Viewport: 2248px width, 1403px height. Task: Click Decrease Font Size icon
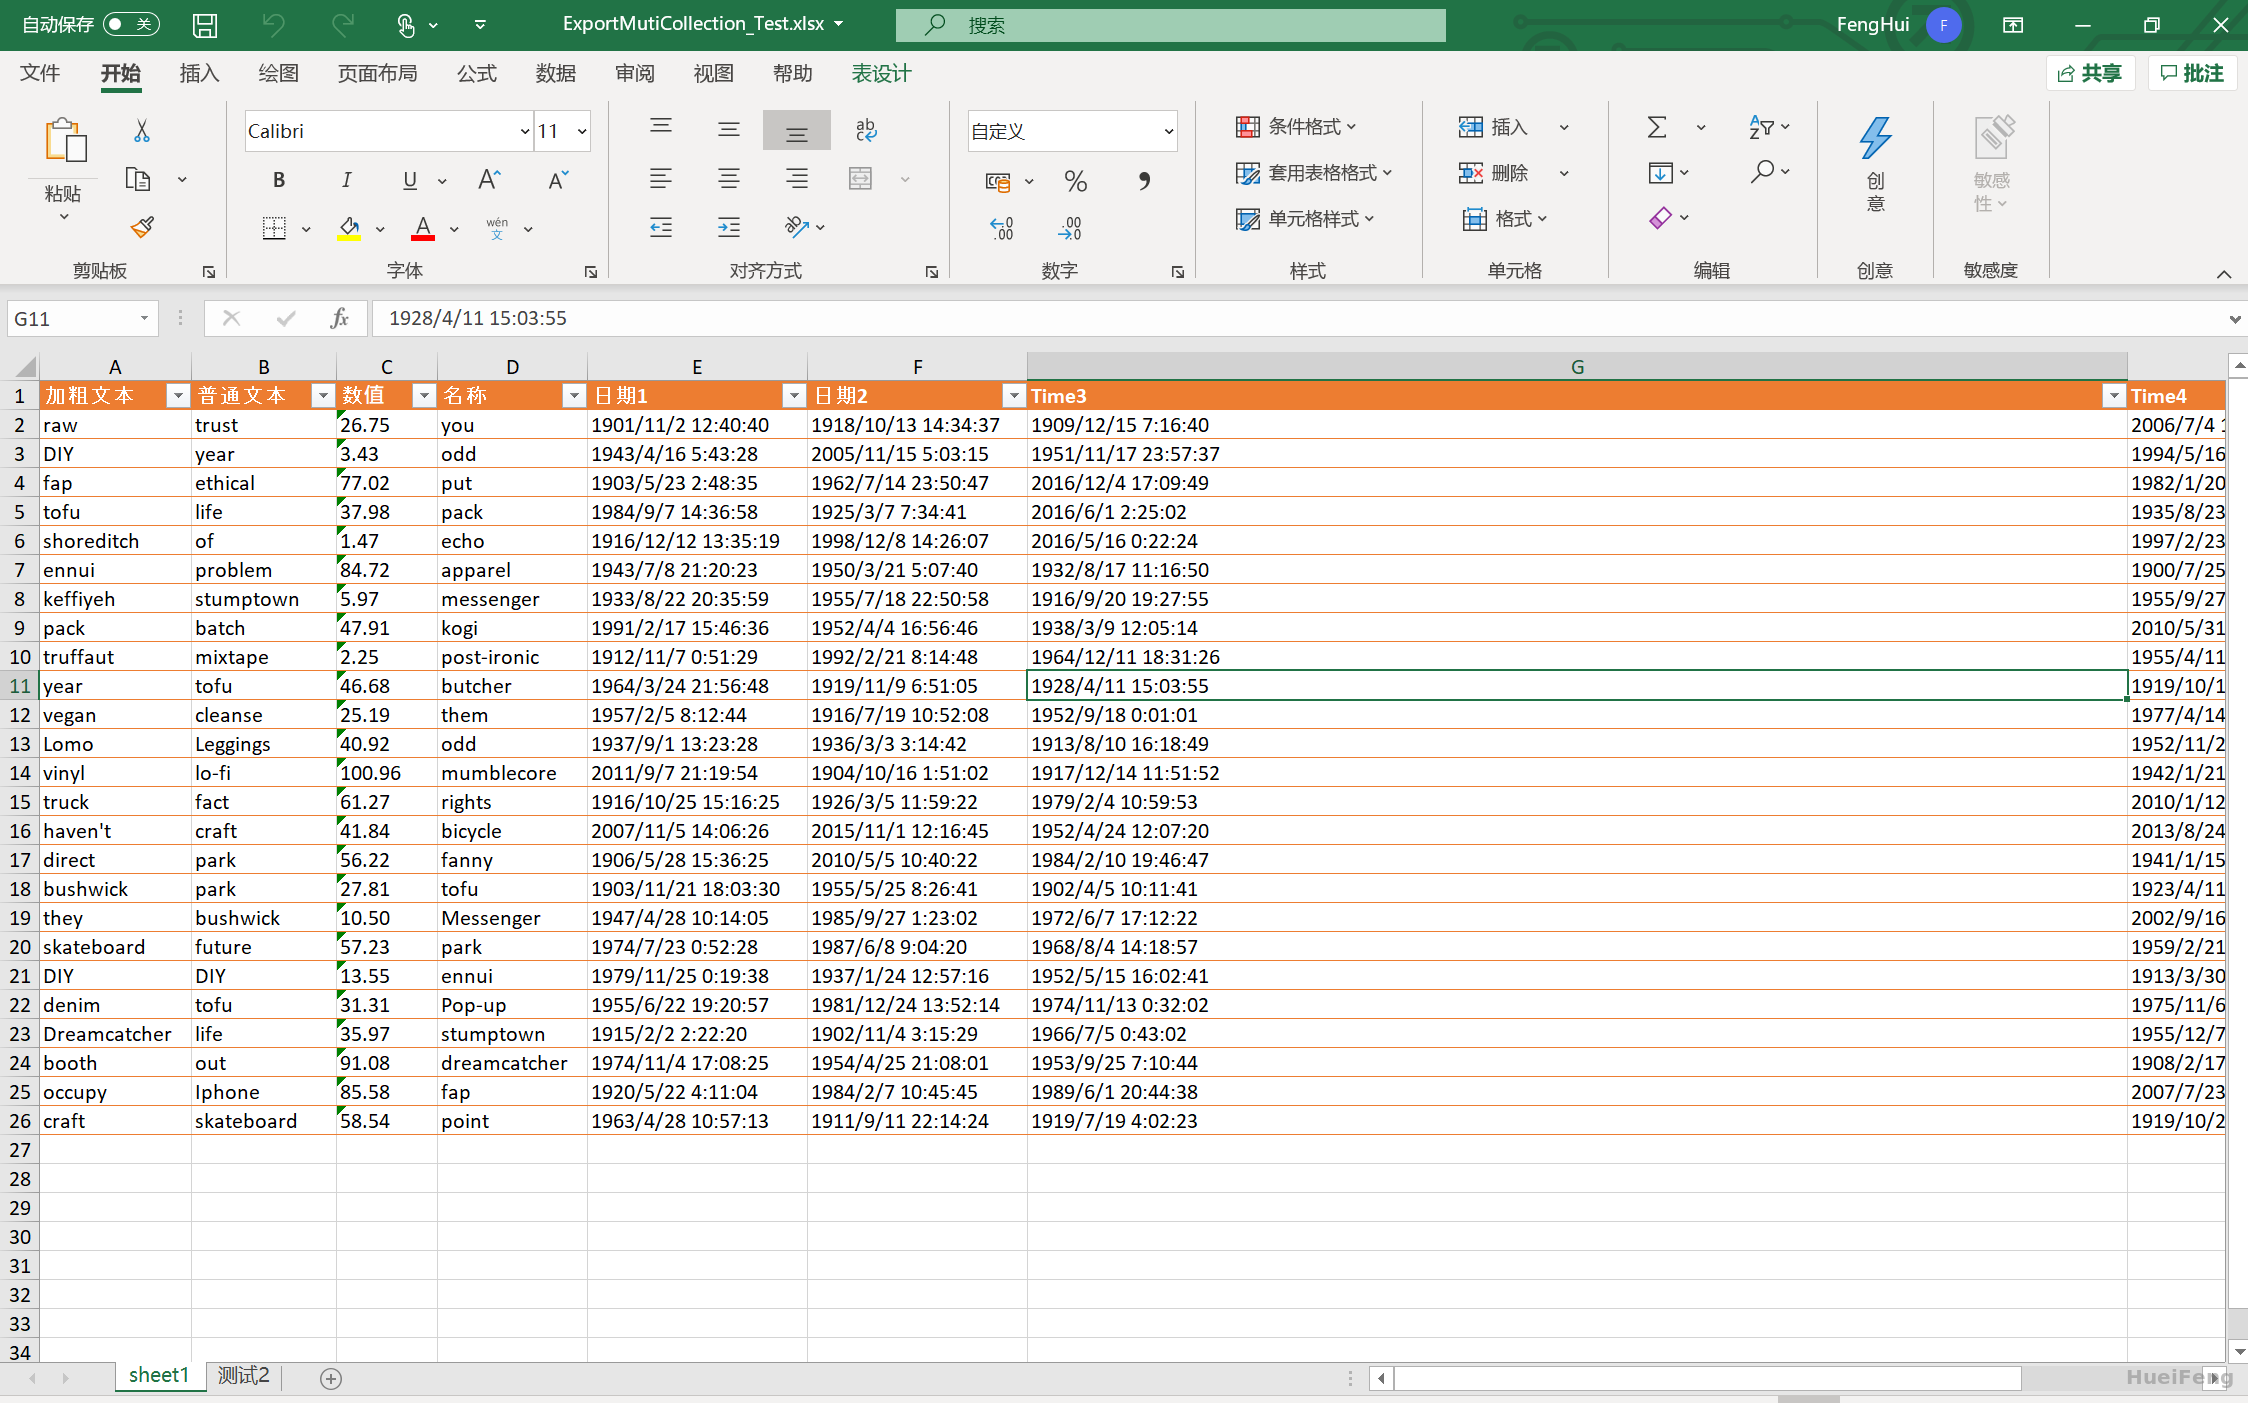click(558, 180)
